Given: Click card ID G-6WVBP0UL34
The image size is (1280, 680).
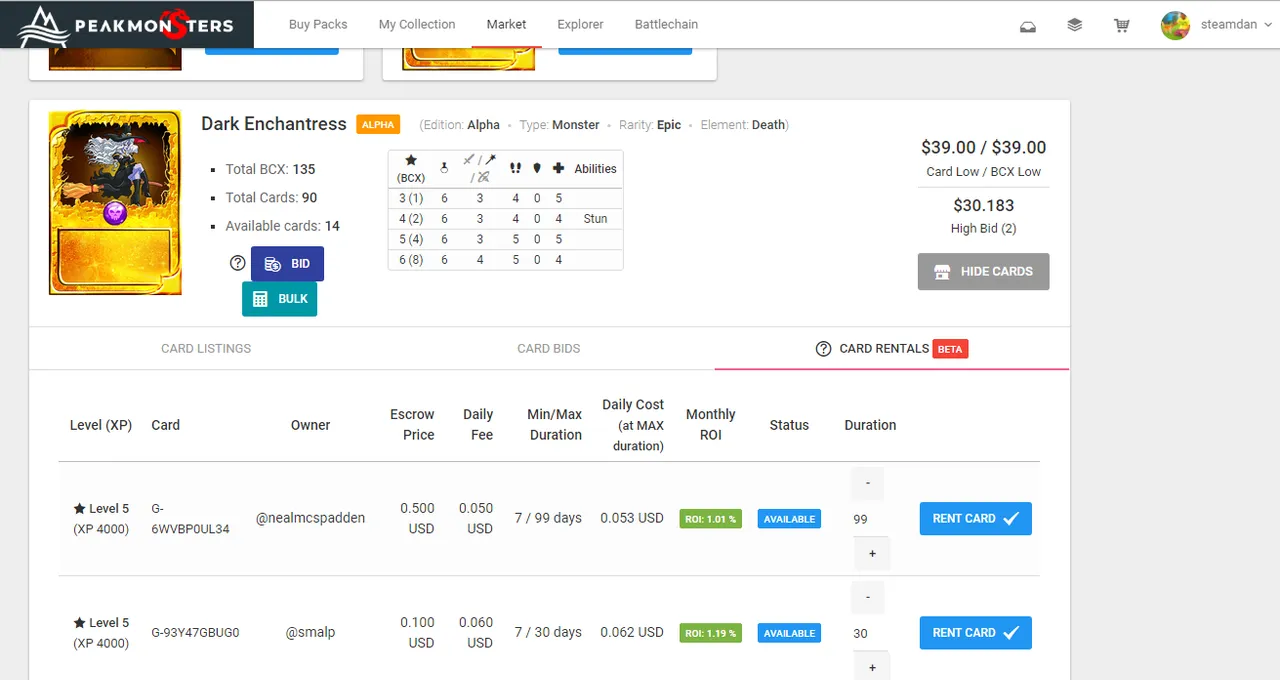Looking at the screenshot, I should coord(190,519).
